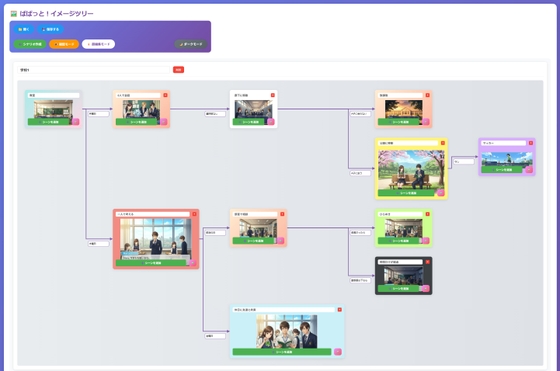
Task: Remove the lime green classroom card
Action: click(x=428, y=214)
